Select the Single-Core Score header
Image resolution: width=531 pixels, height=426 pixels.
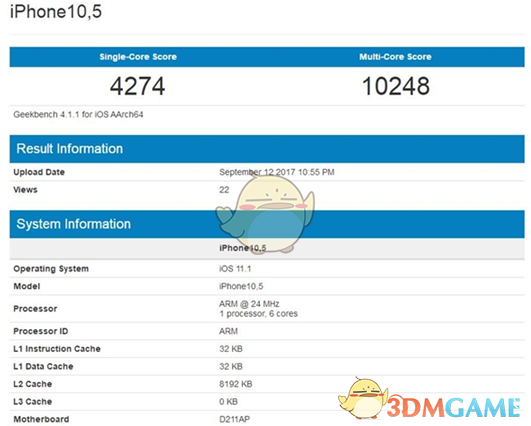pos(138,57)
